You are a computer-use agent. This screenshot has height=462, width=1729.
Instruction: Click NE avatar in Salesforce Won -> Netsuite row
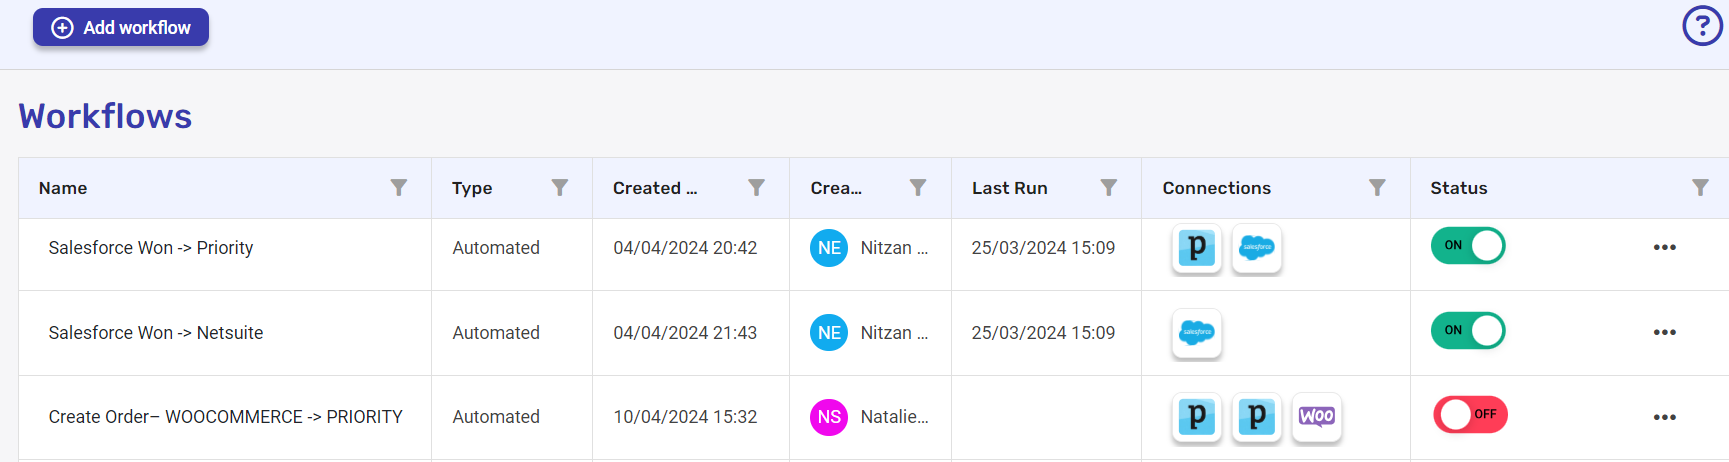pyautogui.click(x=828, y=333)
